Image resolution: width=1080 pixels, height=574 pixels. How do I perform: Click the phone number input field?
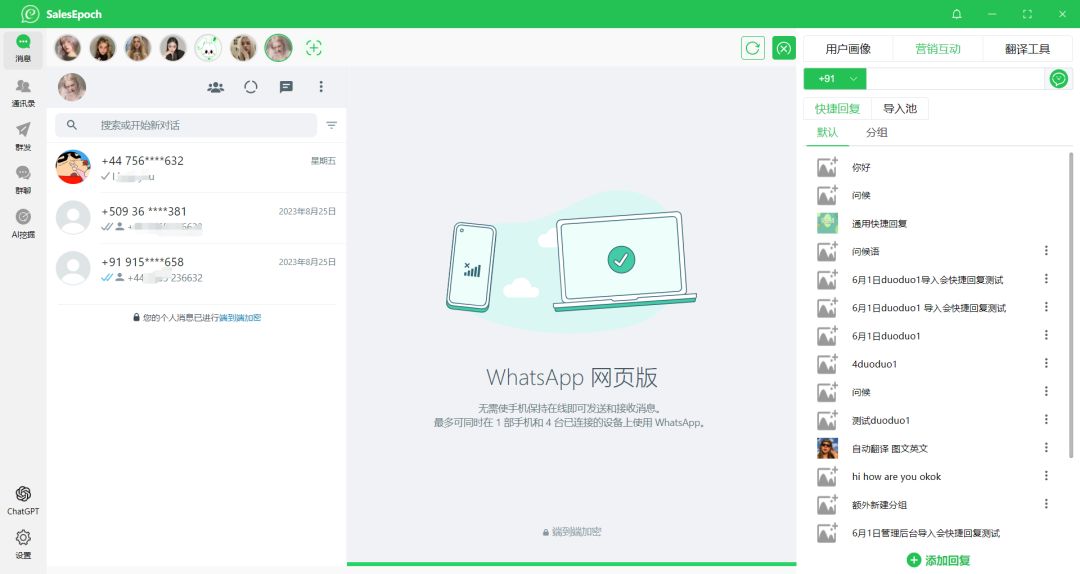pyautogui.click(x=955, y=79)
